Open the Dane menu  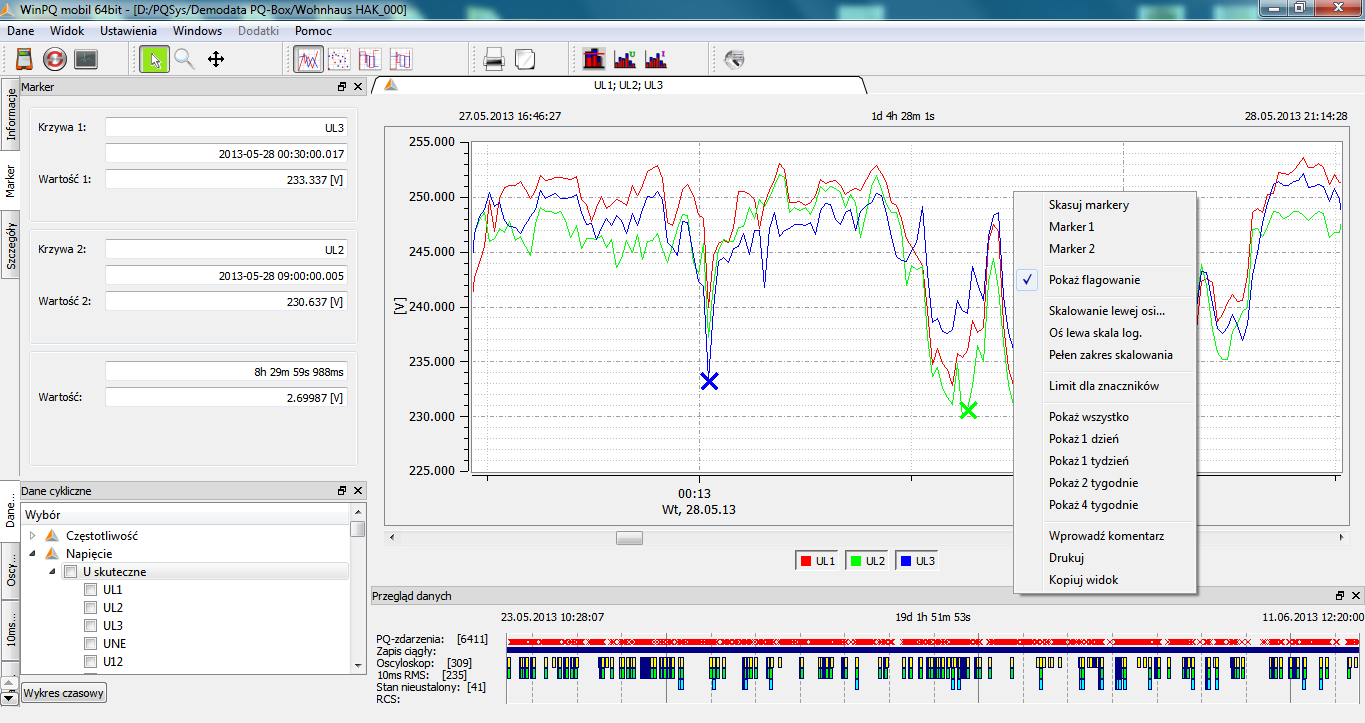(21, 31)
